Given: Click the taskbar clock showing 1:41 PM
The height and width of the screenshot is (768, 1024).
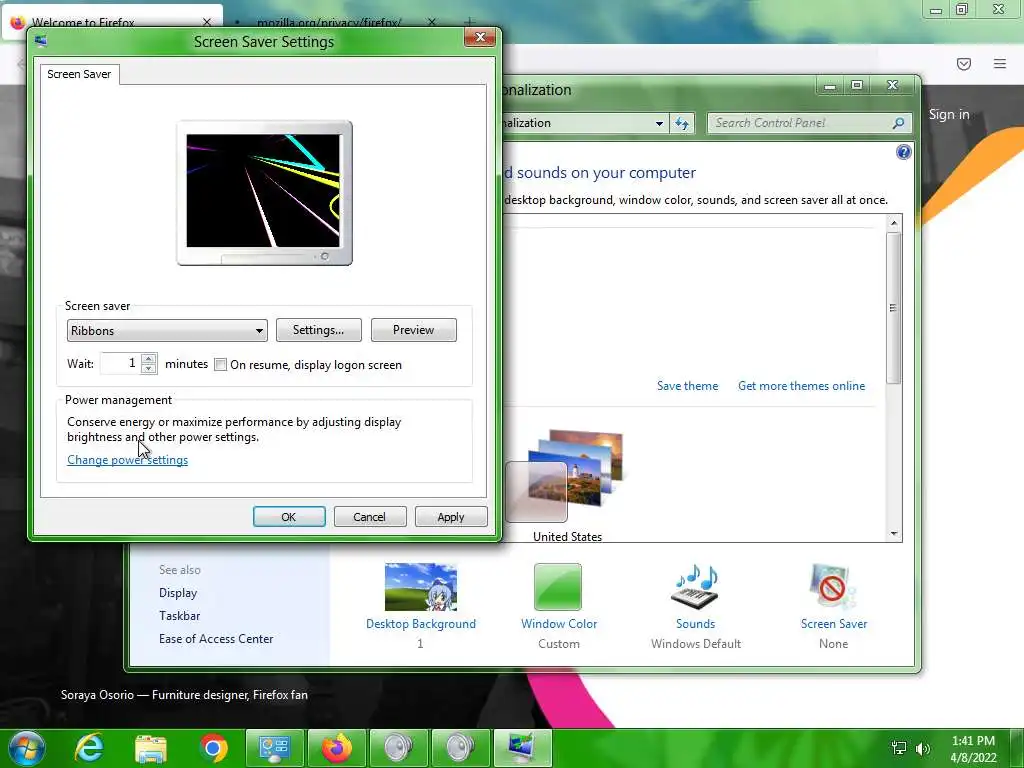Looking at the screenshot, I should (x=973, y=749).
